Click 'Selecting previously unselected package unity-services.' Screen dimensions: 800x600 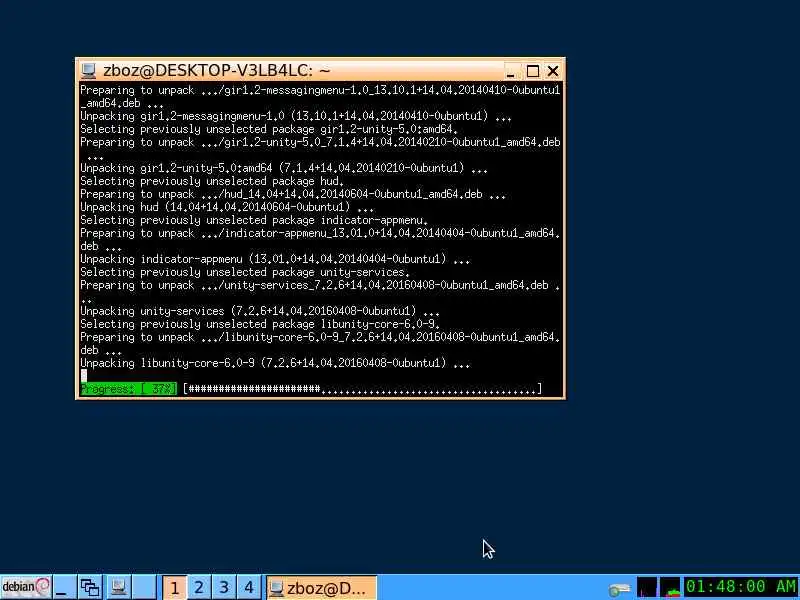245,272
